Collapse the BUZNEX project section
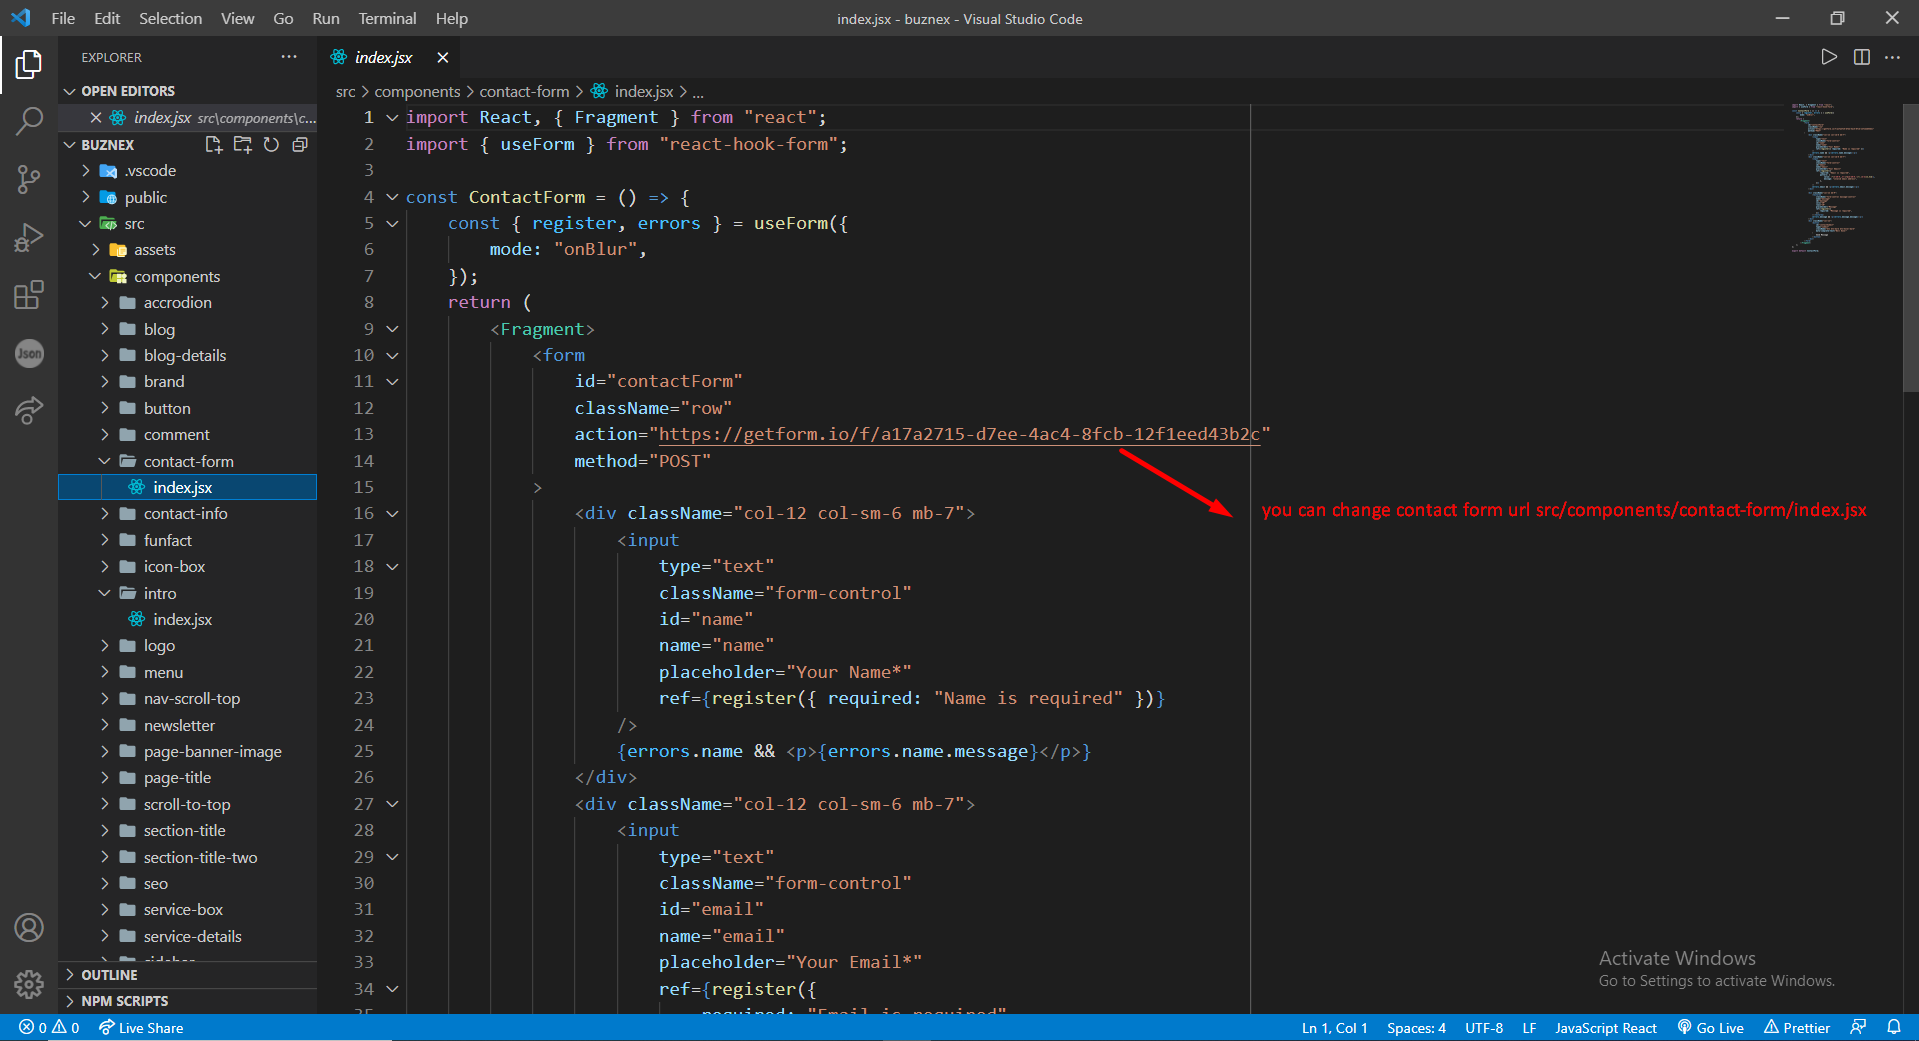Viewport: 1919px width, 1041px height. click(x=107, y=145)
